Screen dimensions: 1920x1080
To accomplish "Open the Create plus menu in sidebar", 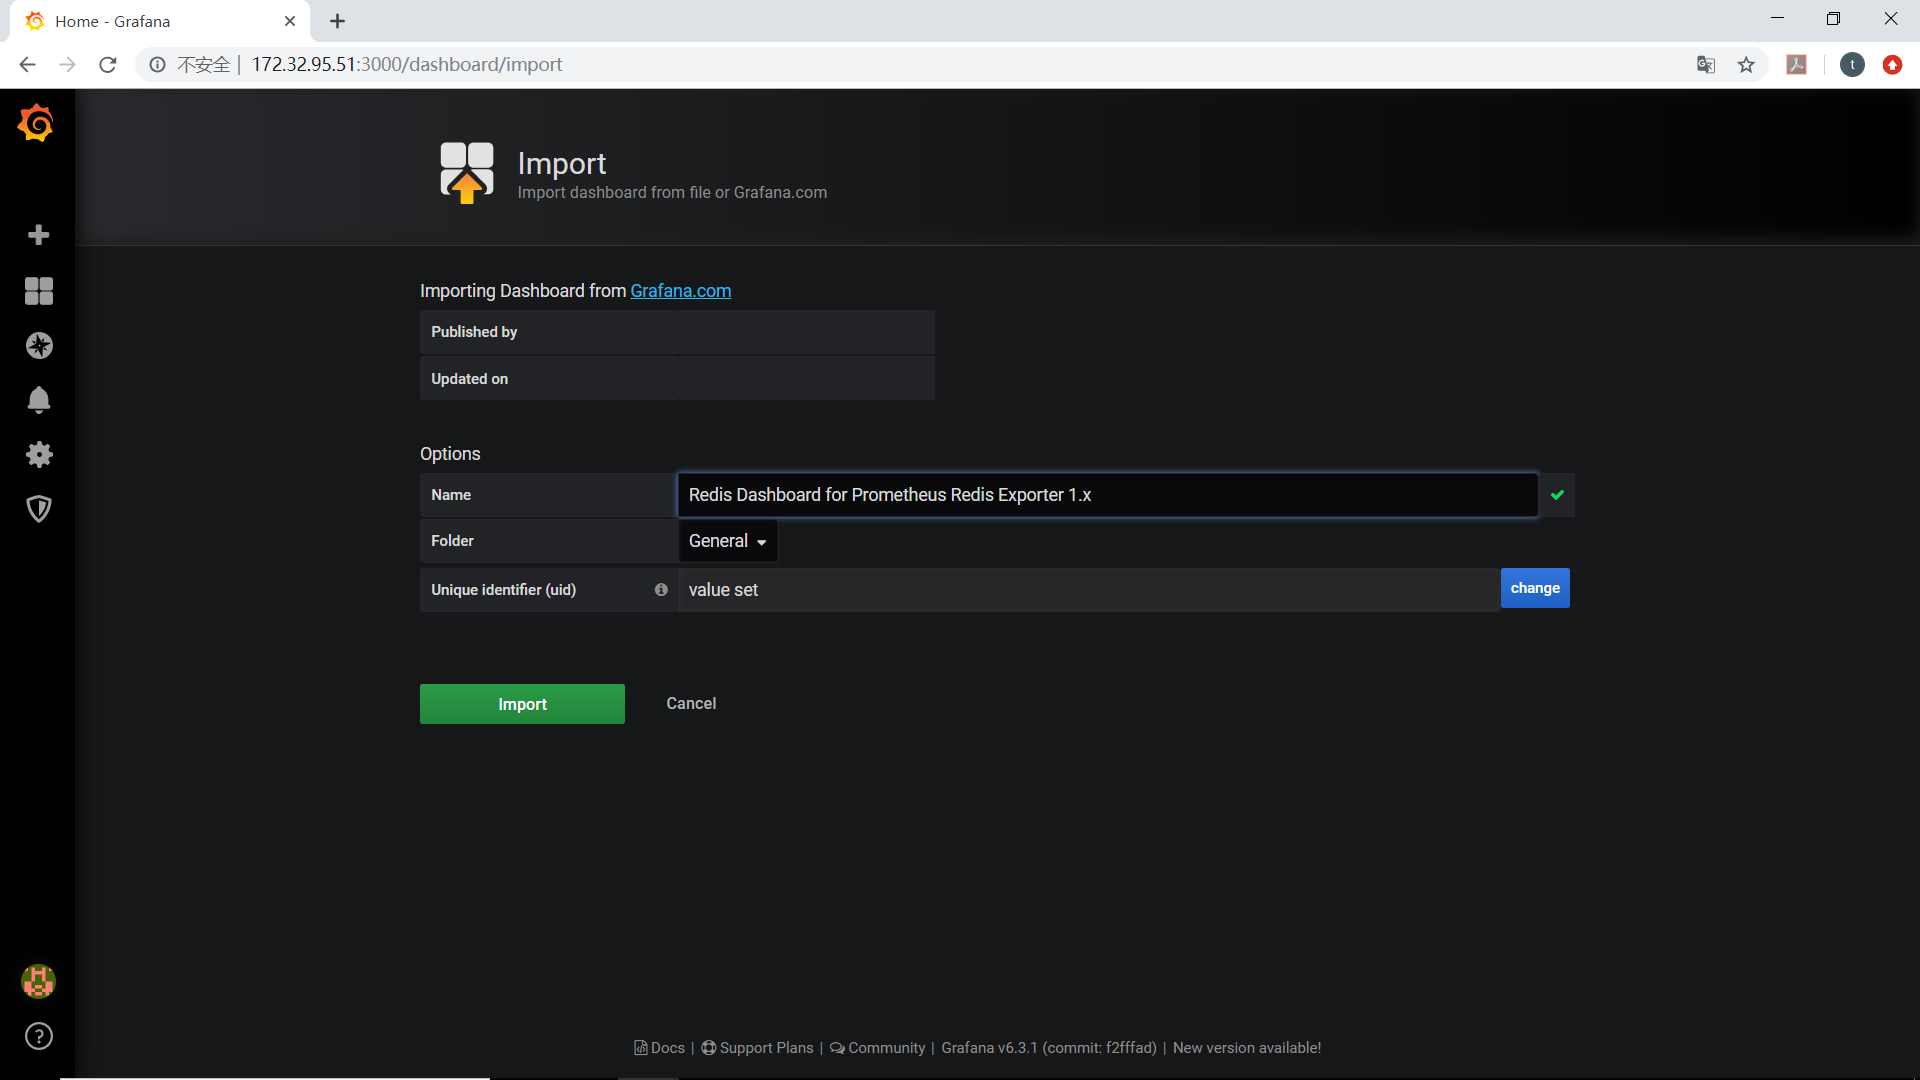I will click(38, 235).
